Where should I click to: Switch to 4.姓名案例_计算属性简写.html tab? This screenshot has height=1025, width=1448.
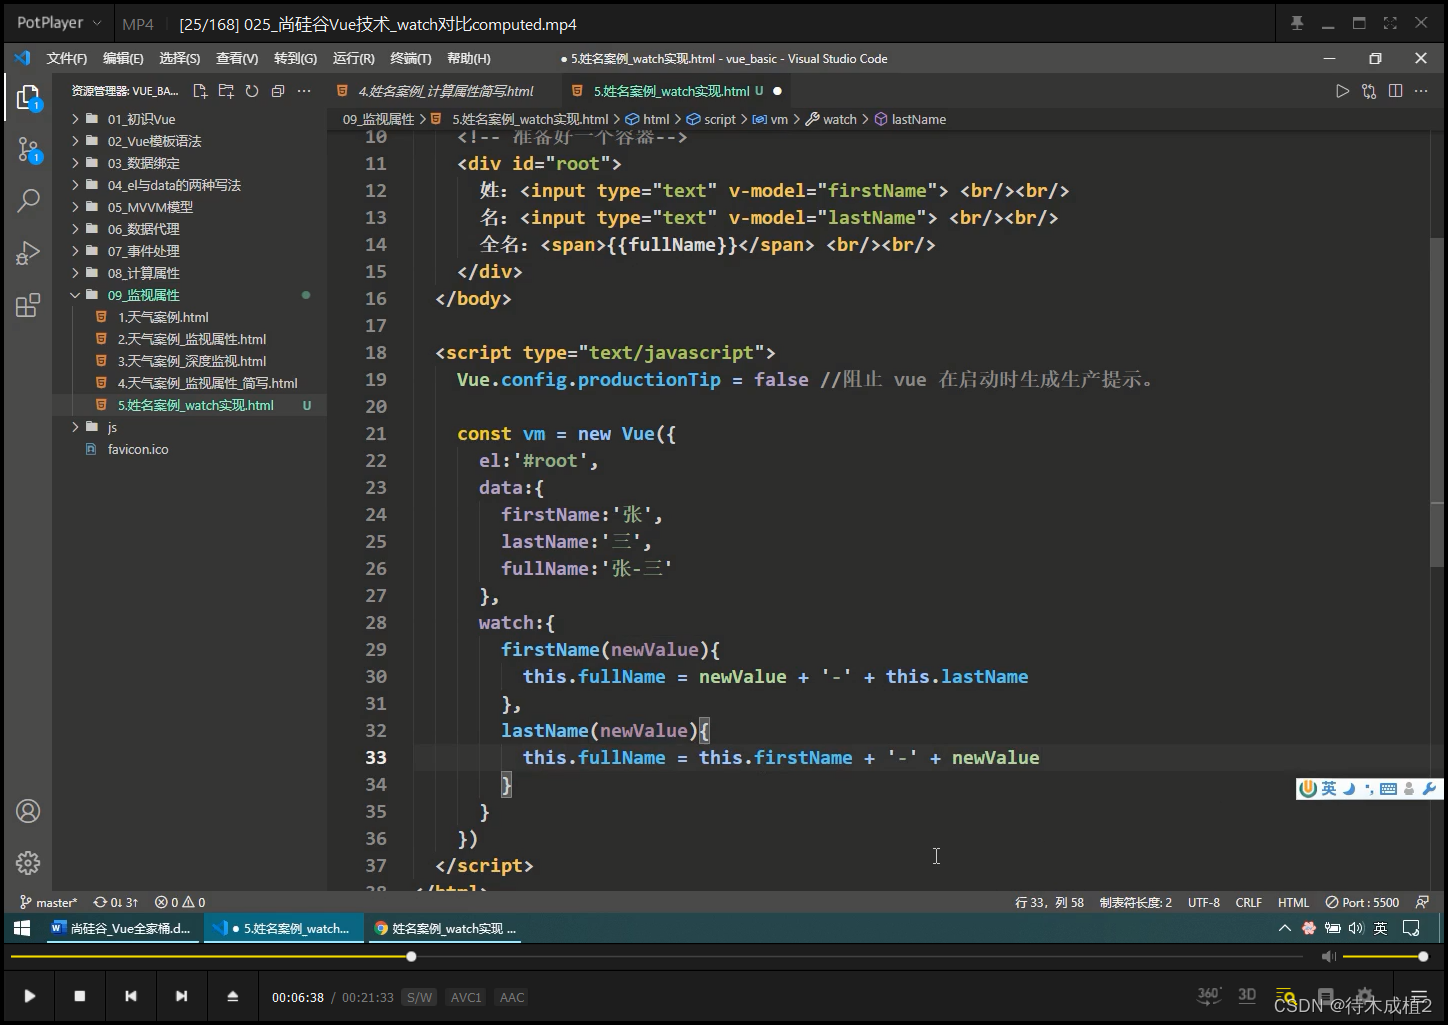click(x=445, y=91)
